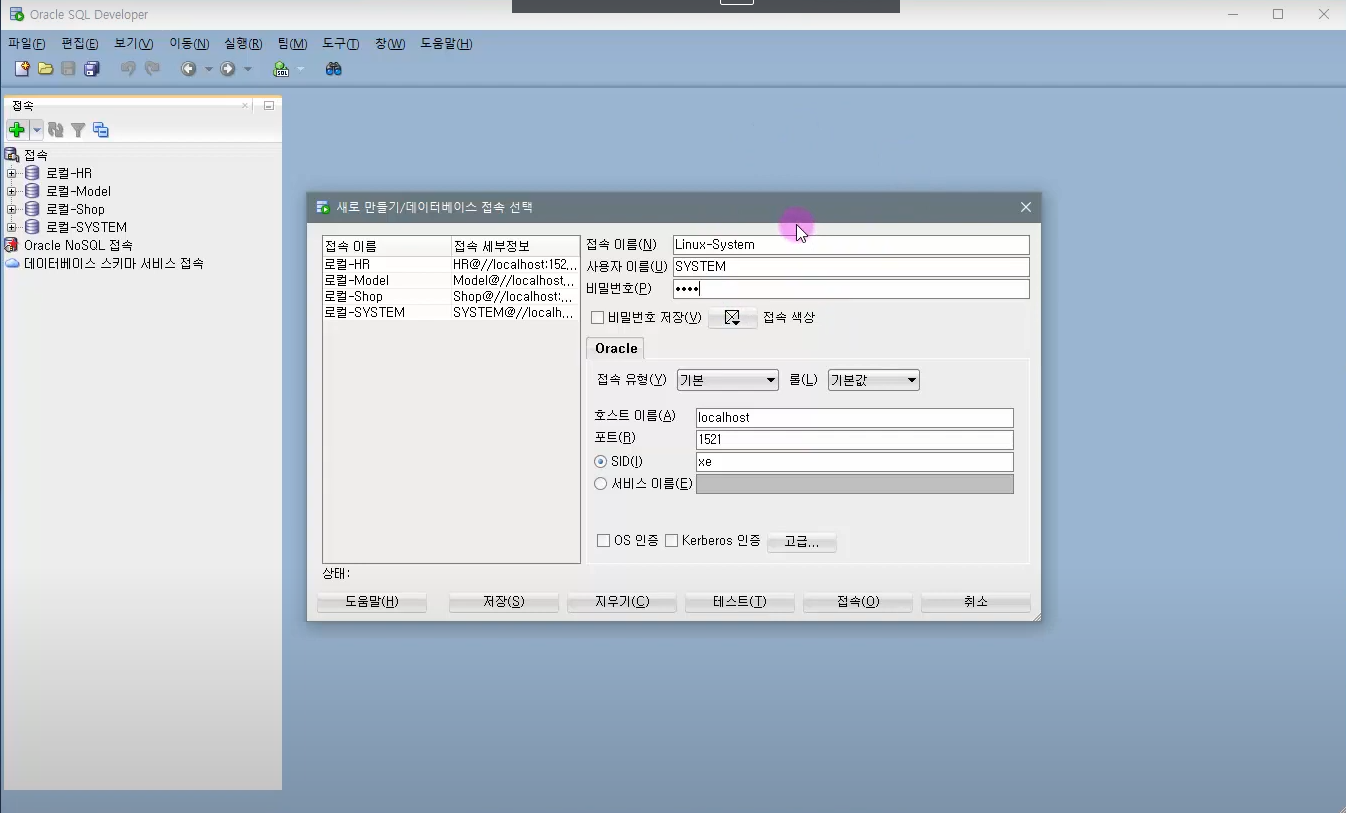
Task: Click the green plus New Connection icon
Action: coord(17,130)
